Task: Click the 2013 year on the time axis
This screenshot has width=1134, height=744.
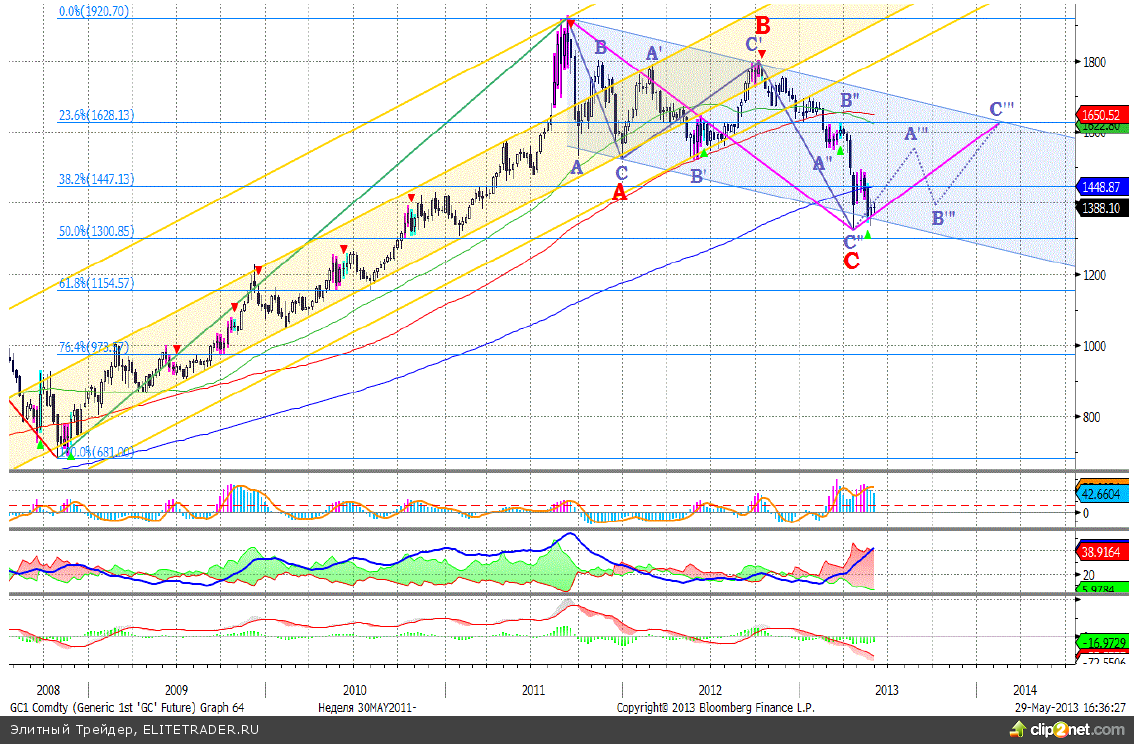Action: (886, 690)
